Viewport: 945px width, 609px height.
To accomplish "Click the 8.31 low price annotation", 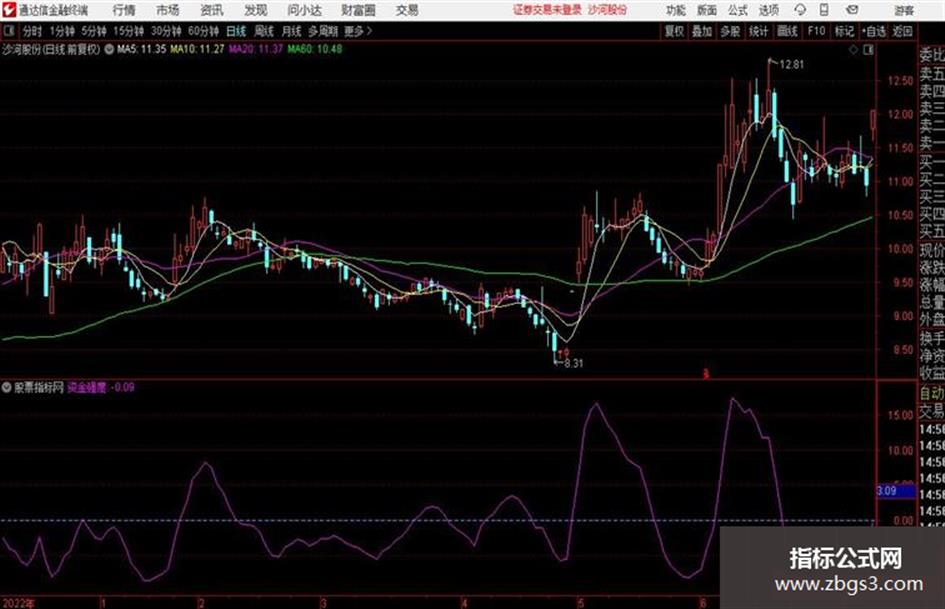I will (574, 363).
